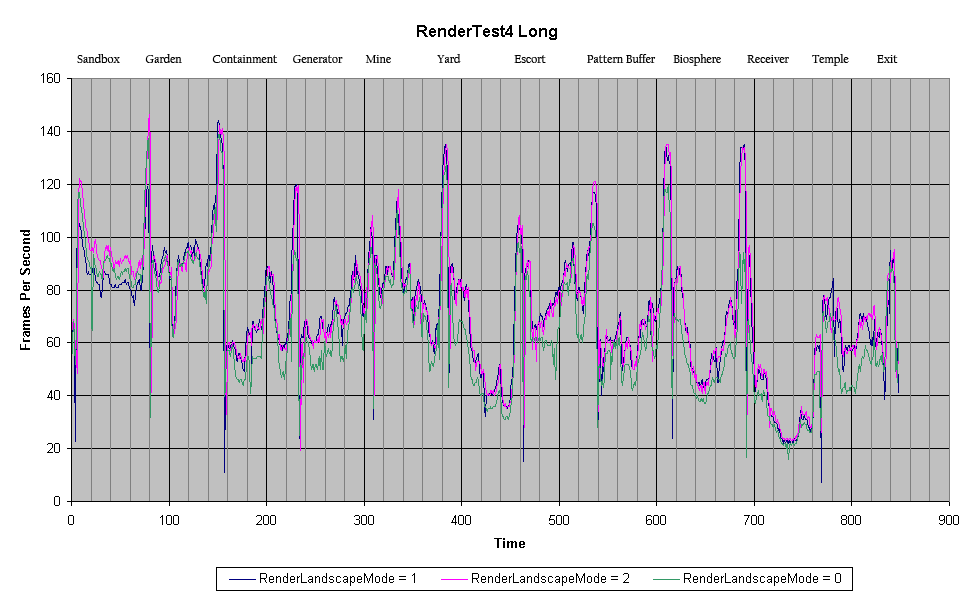Click the 160 tick on the frames axis

click(52, 78)
